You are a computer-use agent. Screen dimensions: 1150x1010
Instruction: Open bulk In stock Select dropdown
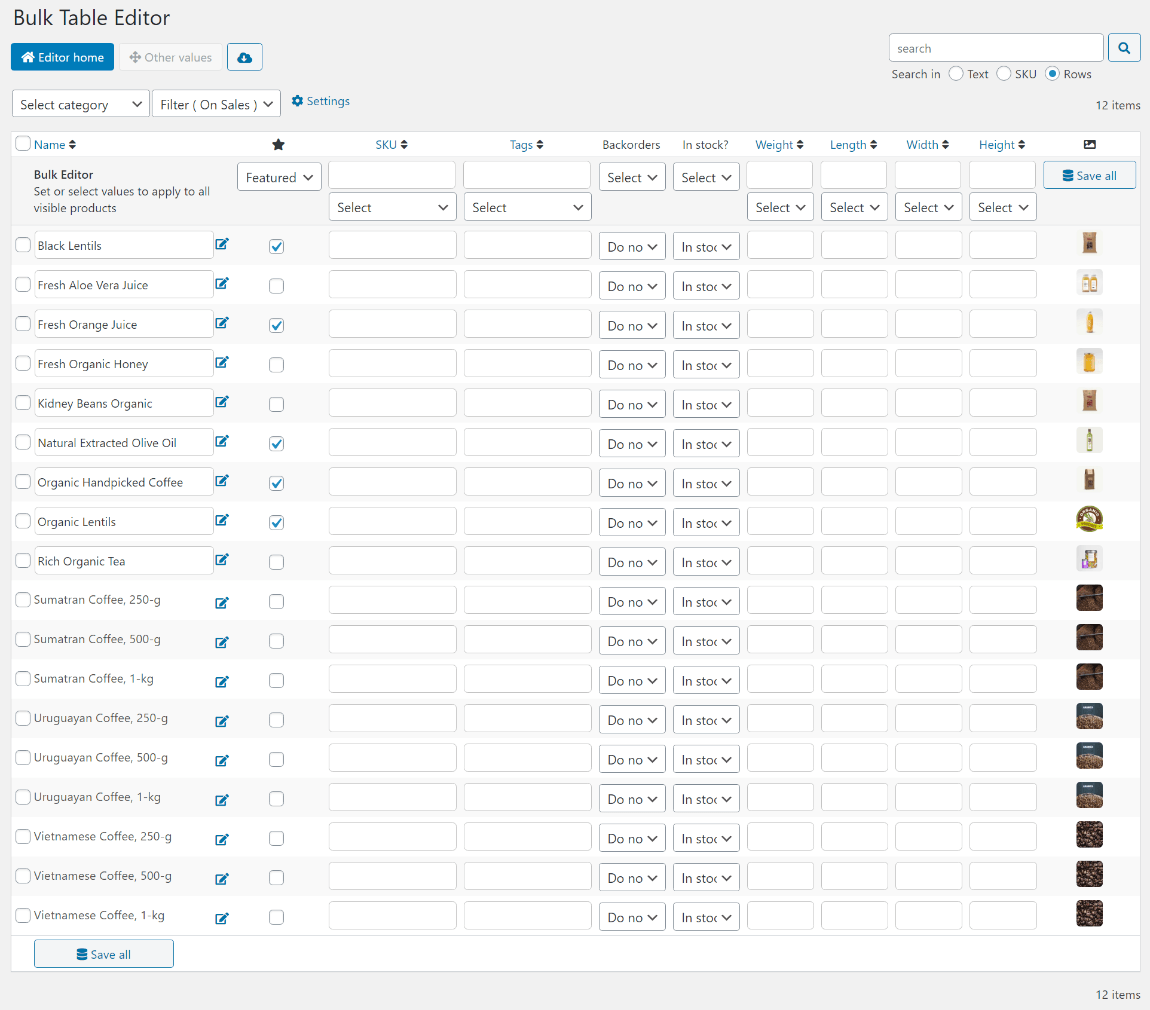tap(706, 177)
